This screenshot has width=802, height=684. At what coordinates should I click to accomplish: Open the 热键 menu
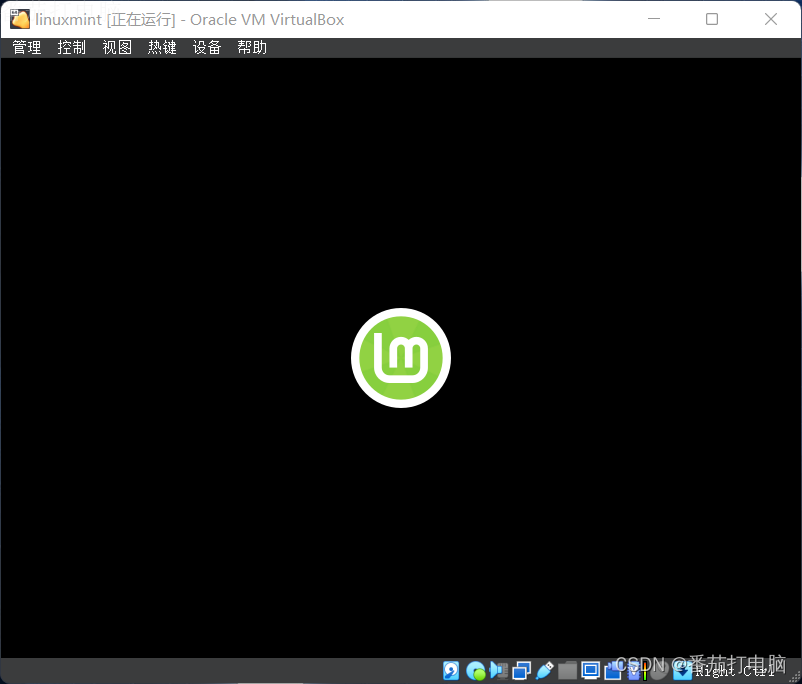pyautogui.click(x=162, y=48)
